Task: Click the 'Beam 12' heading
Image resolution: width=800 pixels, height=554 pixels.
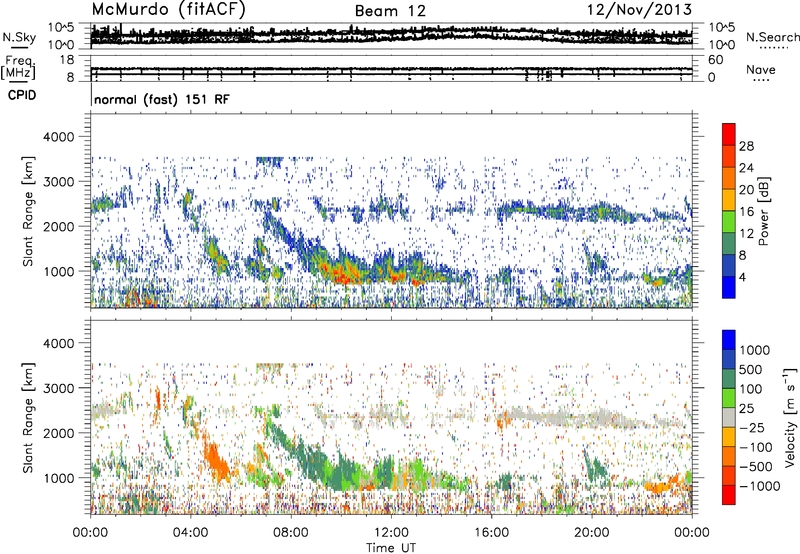Action: (x=390, y=11)
